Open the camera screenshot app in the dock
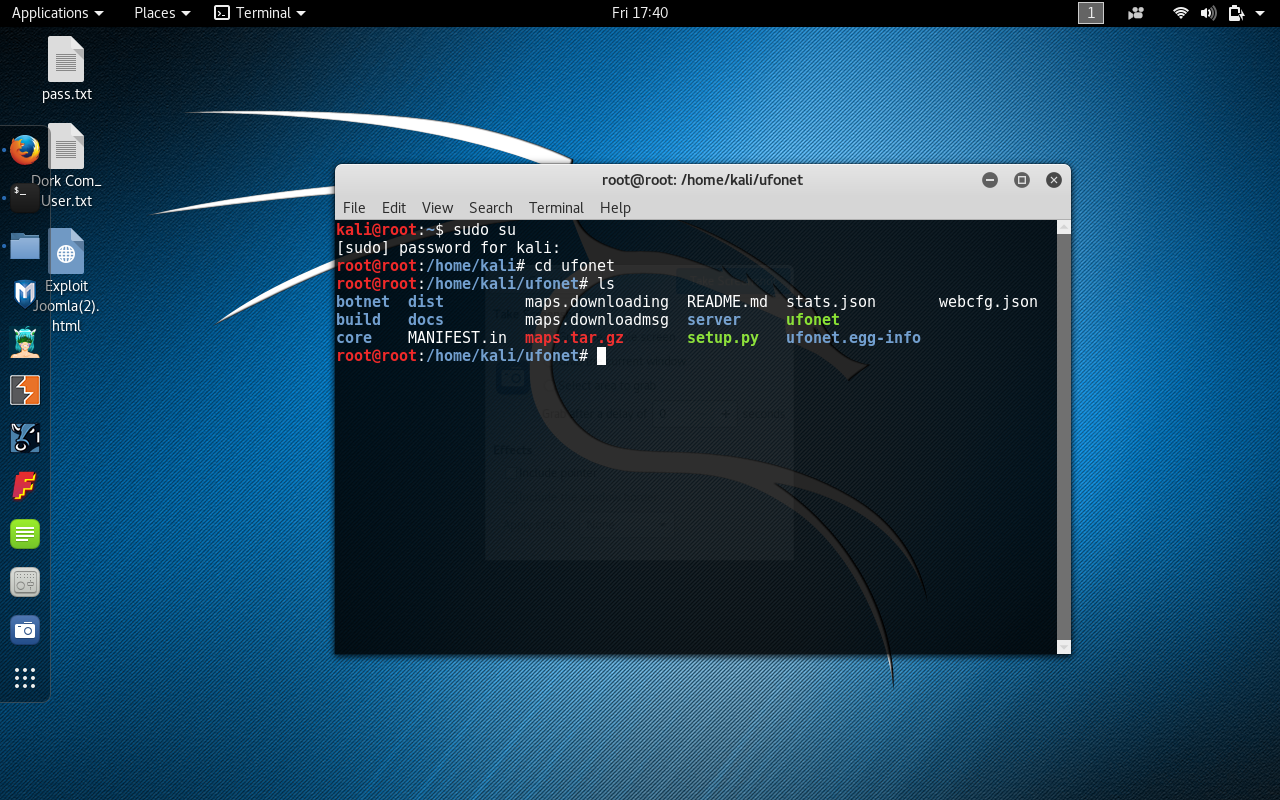 tap(25, 629)
